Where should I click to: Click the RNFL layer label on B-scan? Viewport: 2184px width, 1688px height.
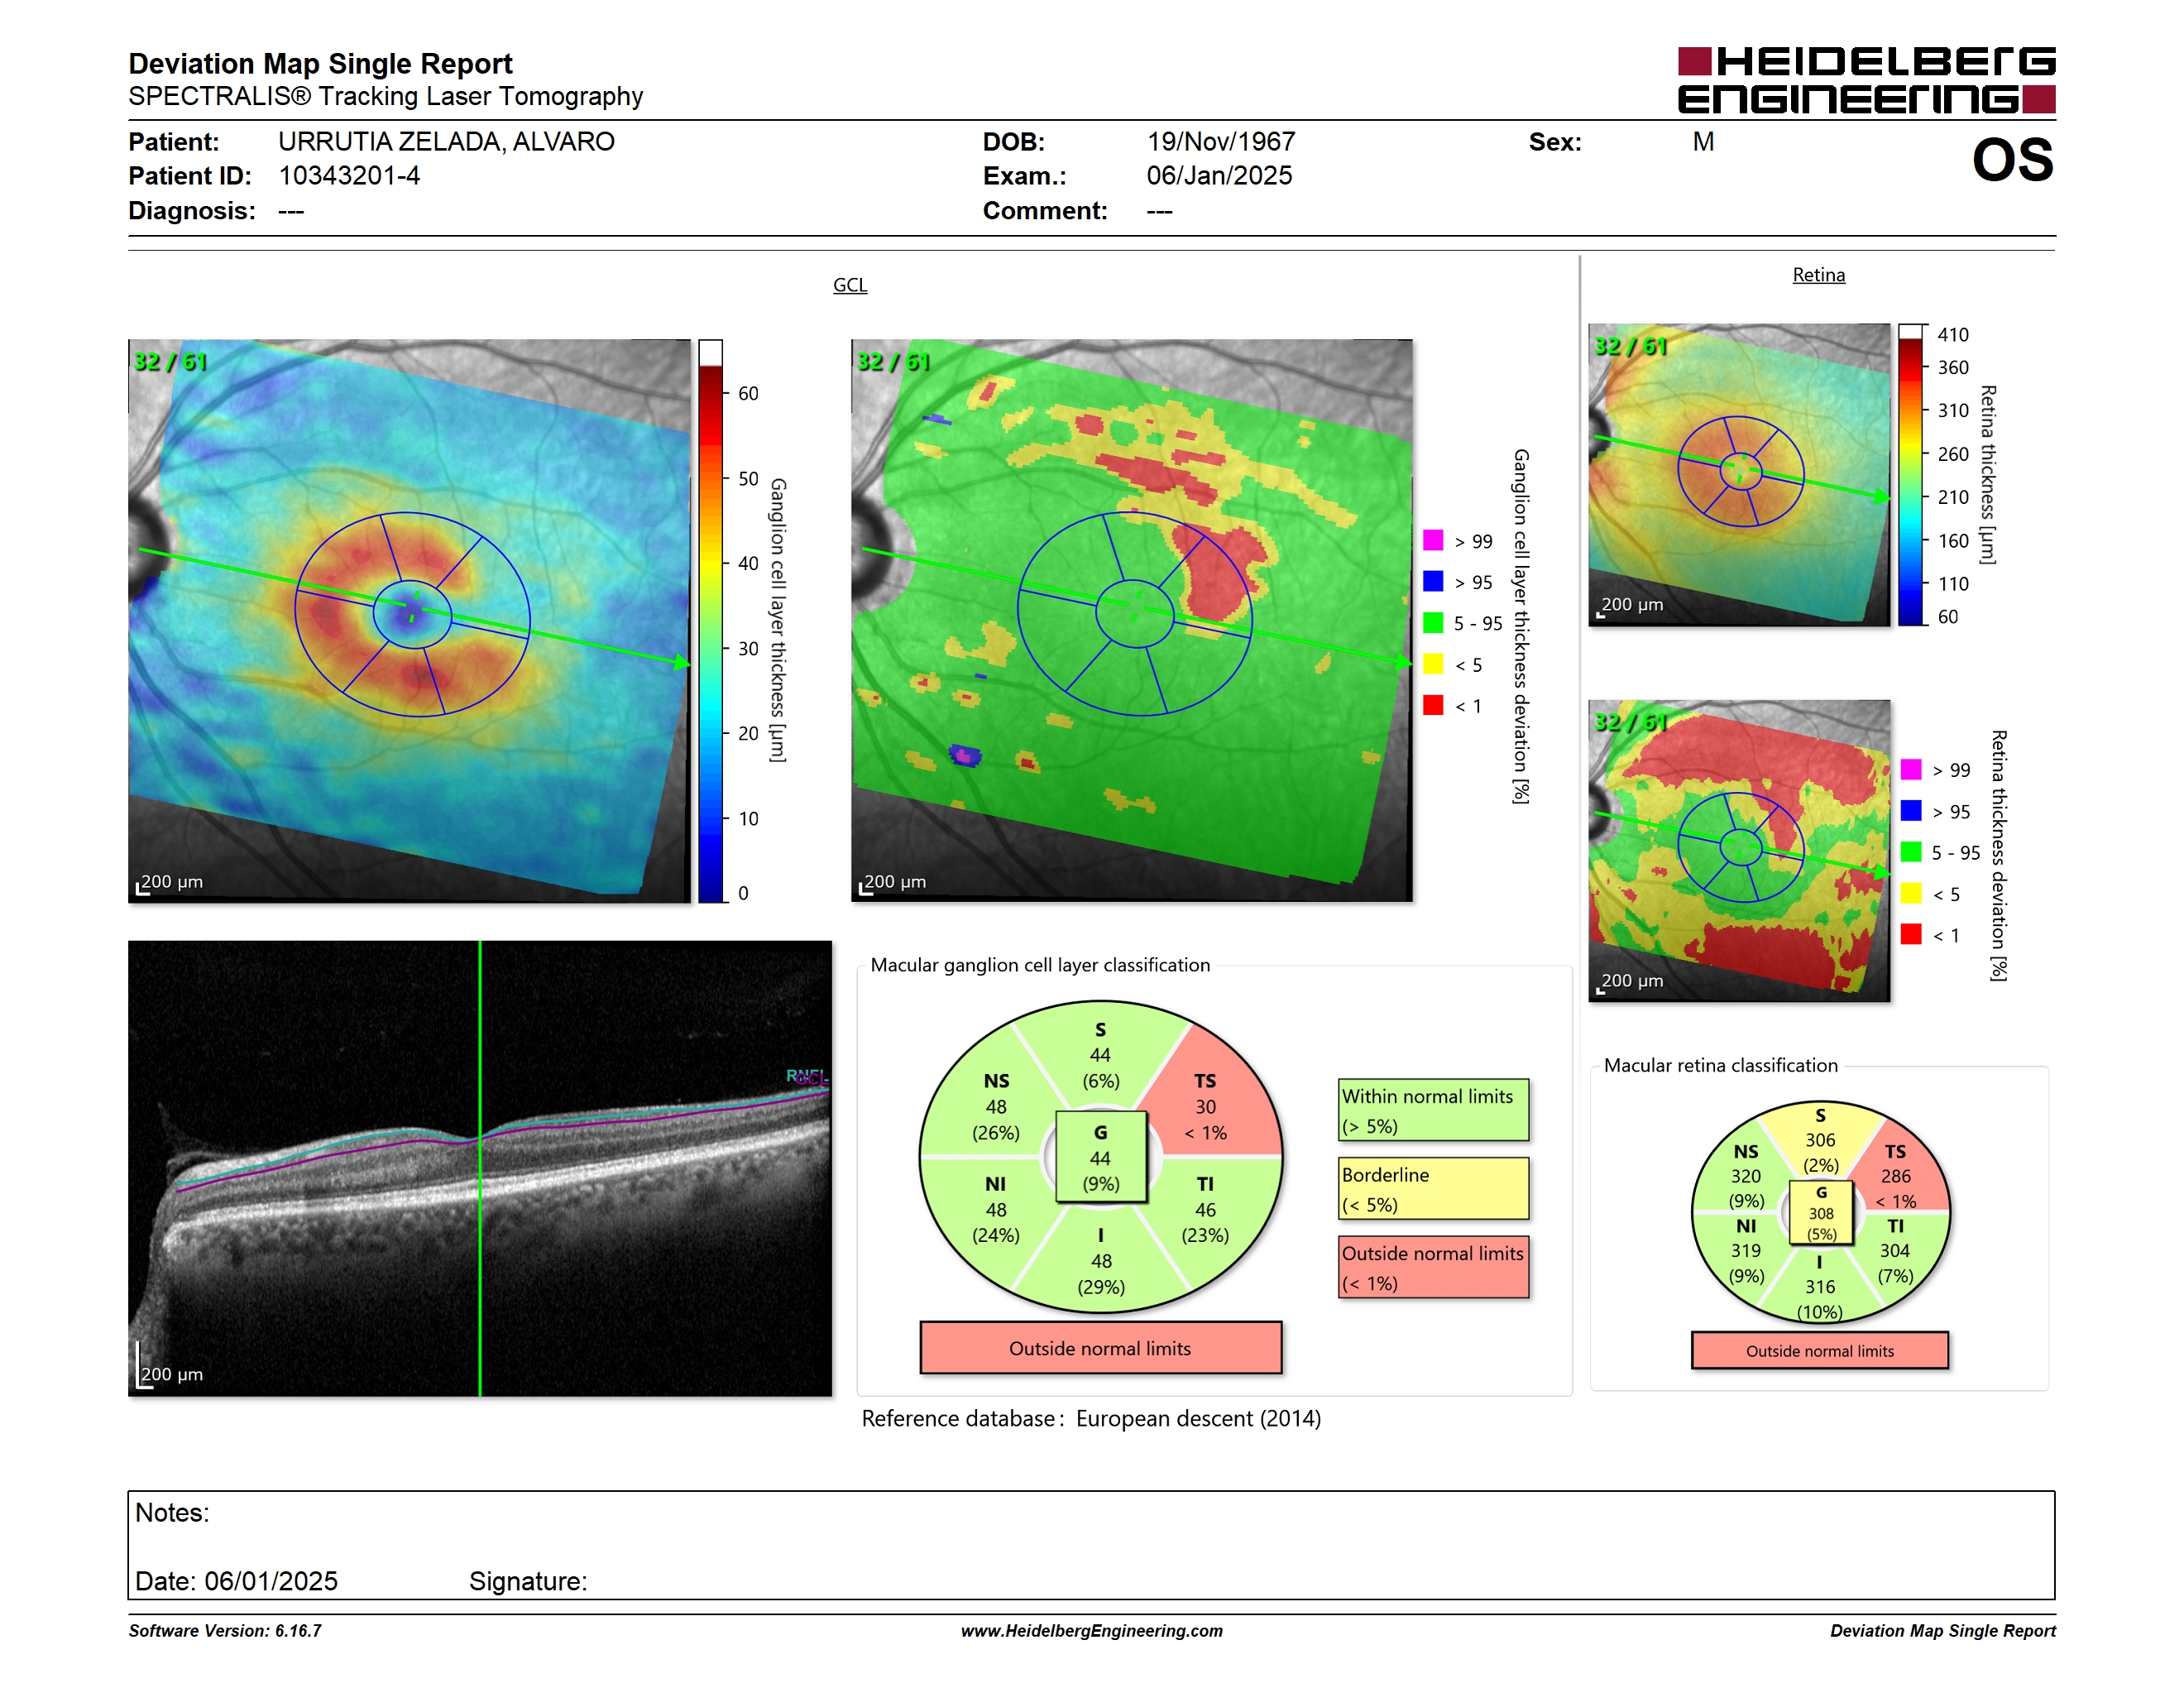(x=805, y=1076)
